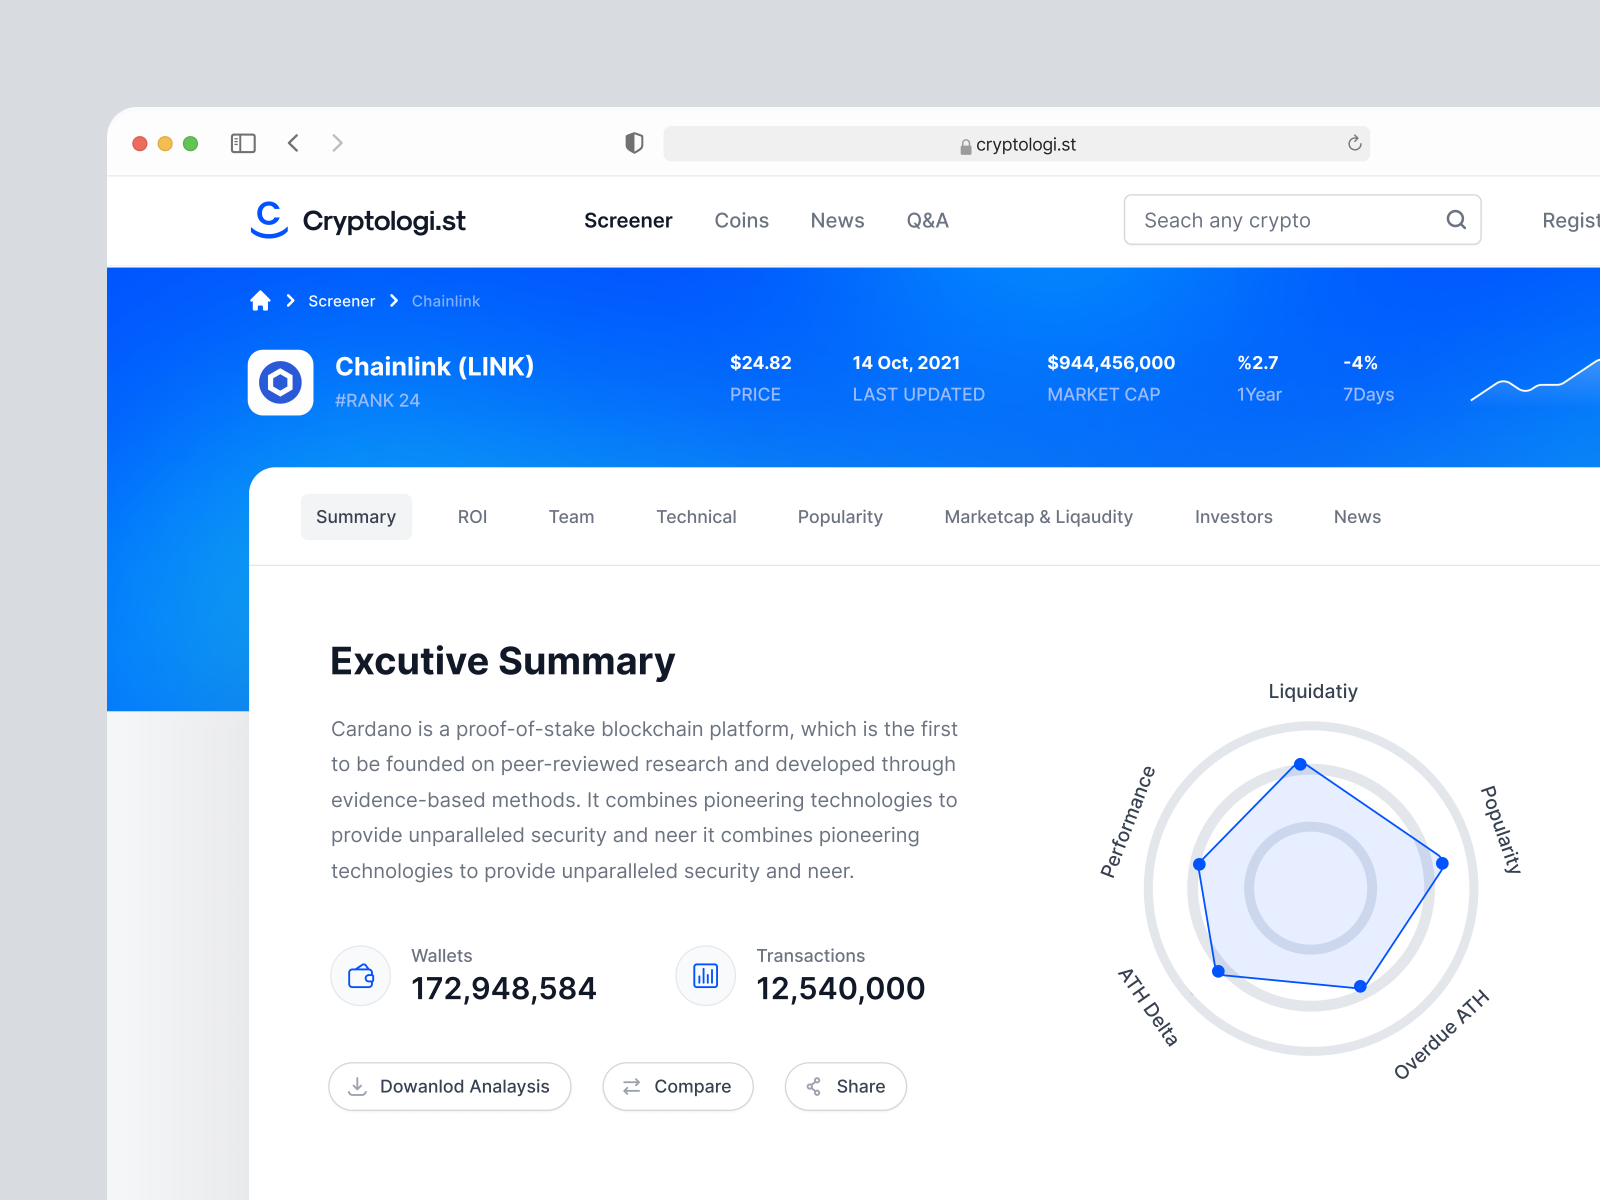1600x1200 pixels.
Task: Select the Popularity tab
Action: pyautogui.click(x=839, y=517)
